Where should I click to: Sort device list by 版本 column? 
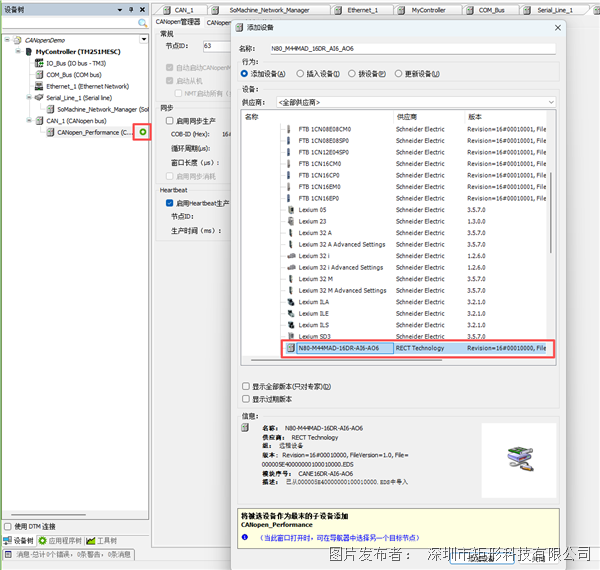(505, 117)
